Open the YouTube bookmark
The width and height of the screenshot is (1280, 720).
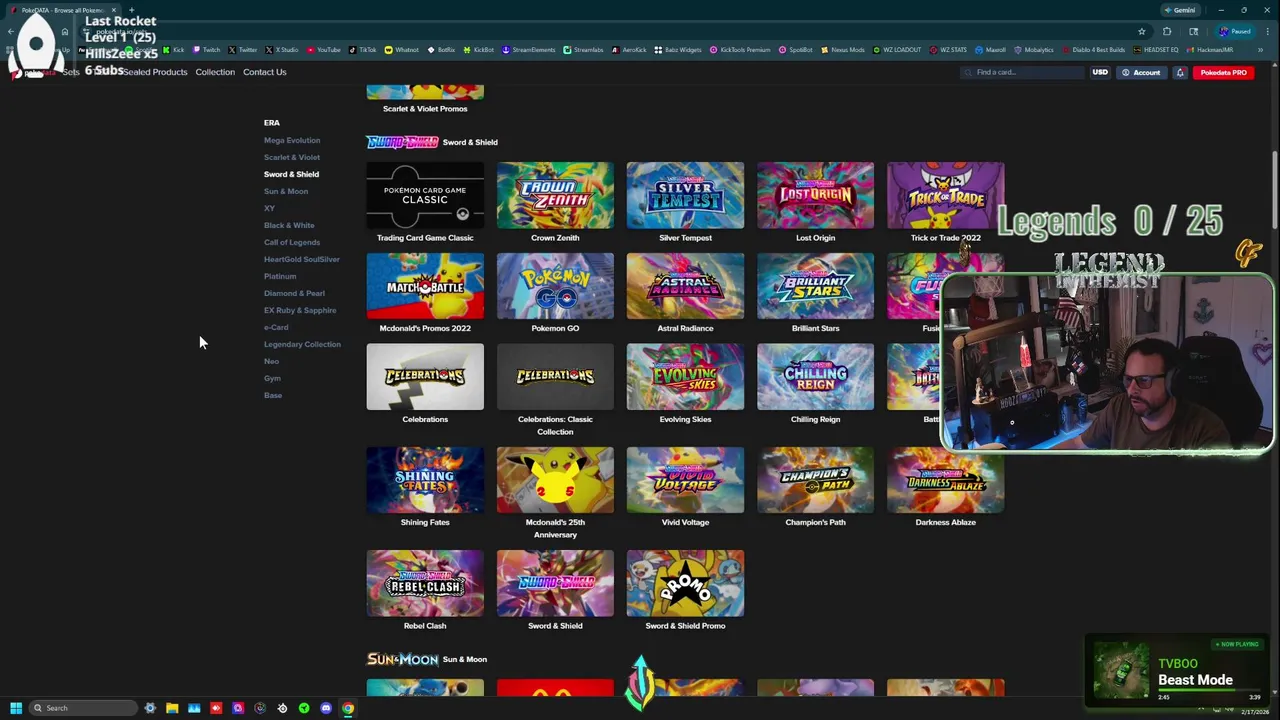click(x=325, y=50)
